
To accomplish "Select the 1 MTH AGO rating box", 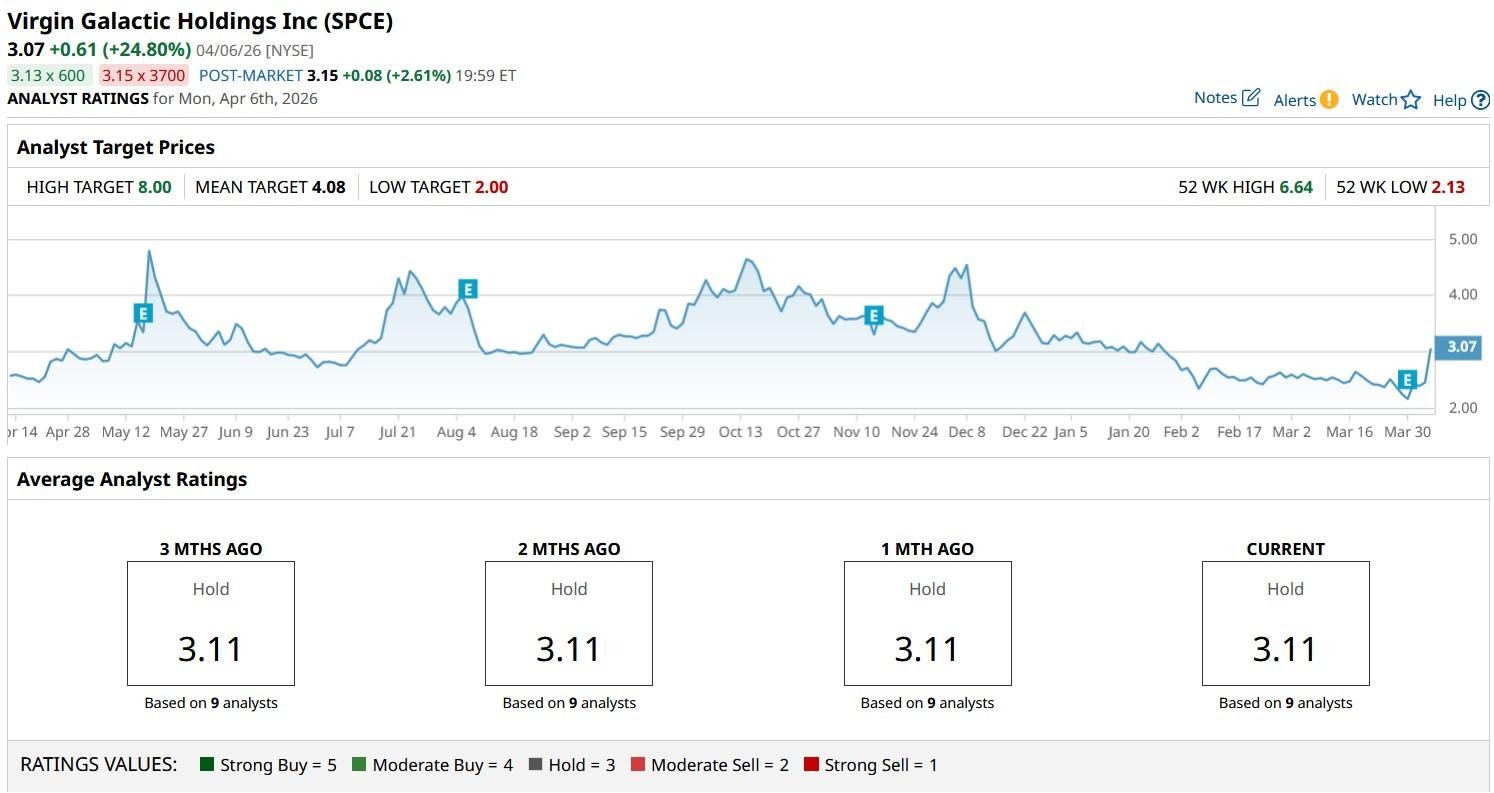I will point(927,623).
